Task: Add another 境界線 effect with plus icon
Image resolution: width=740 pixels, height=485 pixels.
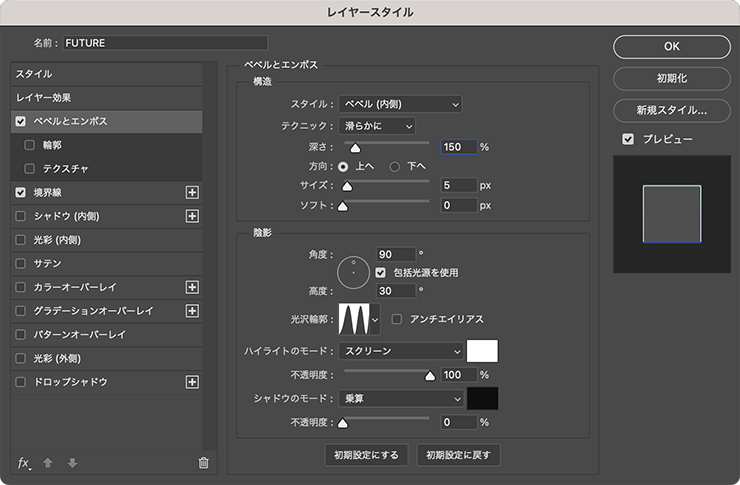Action: [193, 192]
